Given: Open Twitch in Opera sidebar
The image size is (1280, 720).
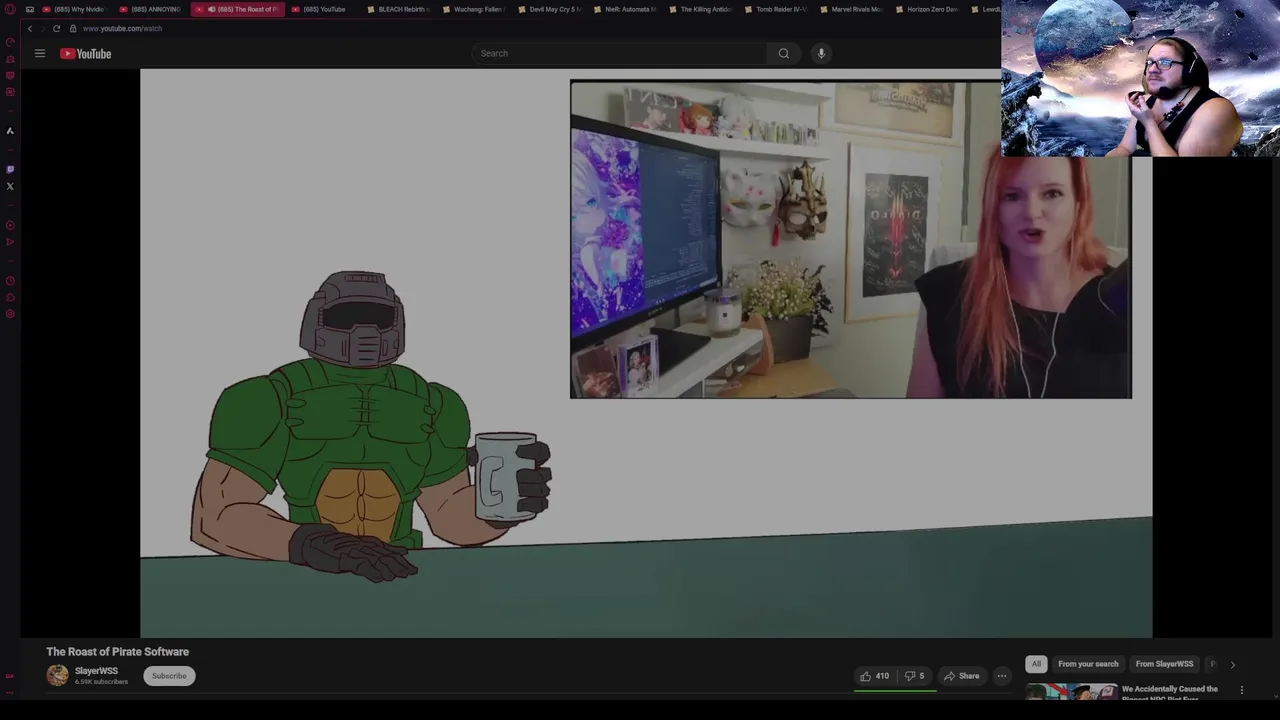Looking at the screenshot, I should [x=10, y=169].
